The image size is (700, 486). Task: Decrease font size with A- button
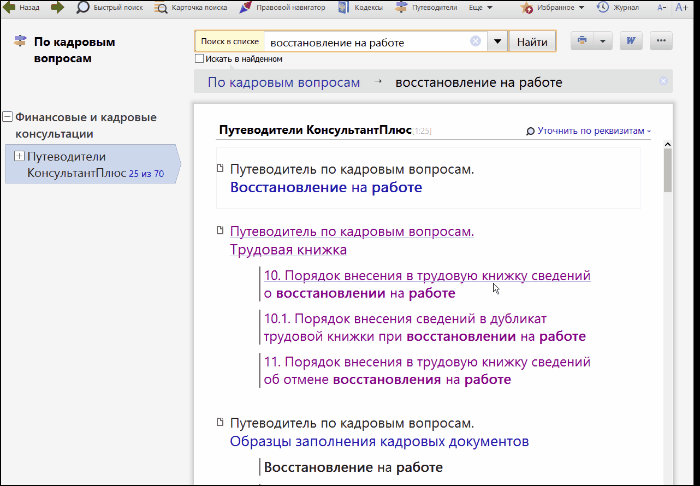point(662,8)
